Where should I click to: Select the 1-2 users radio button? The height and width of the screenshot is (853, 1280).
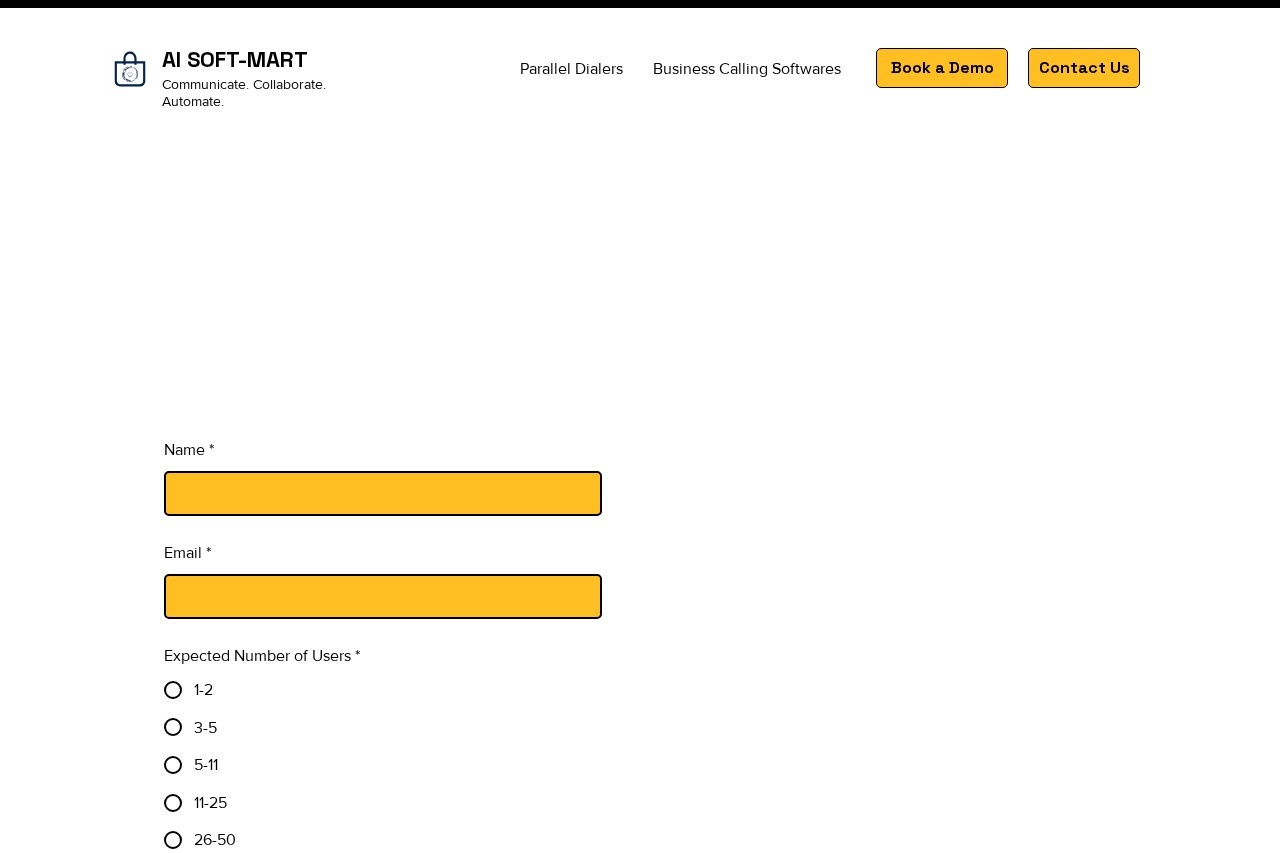(173, 690)
